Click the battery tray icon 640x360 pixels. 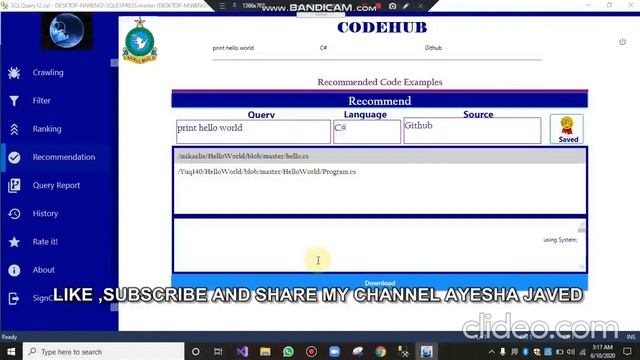pos(560,352)
